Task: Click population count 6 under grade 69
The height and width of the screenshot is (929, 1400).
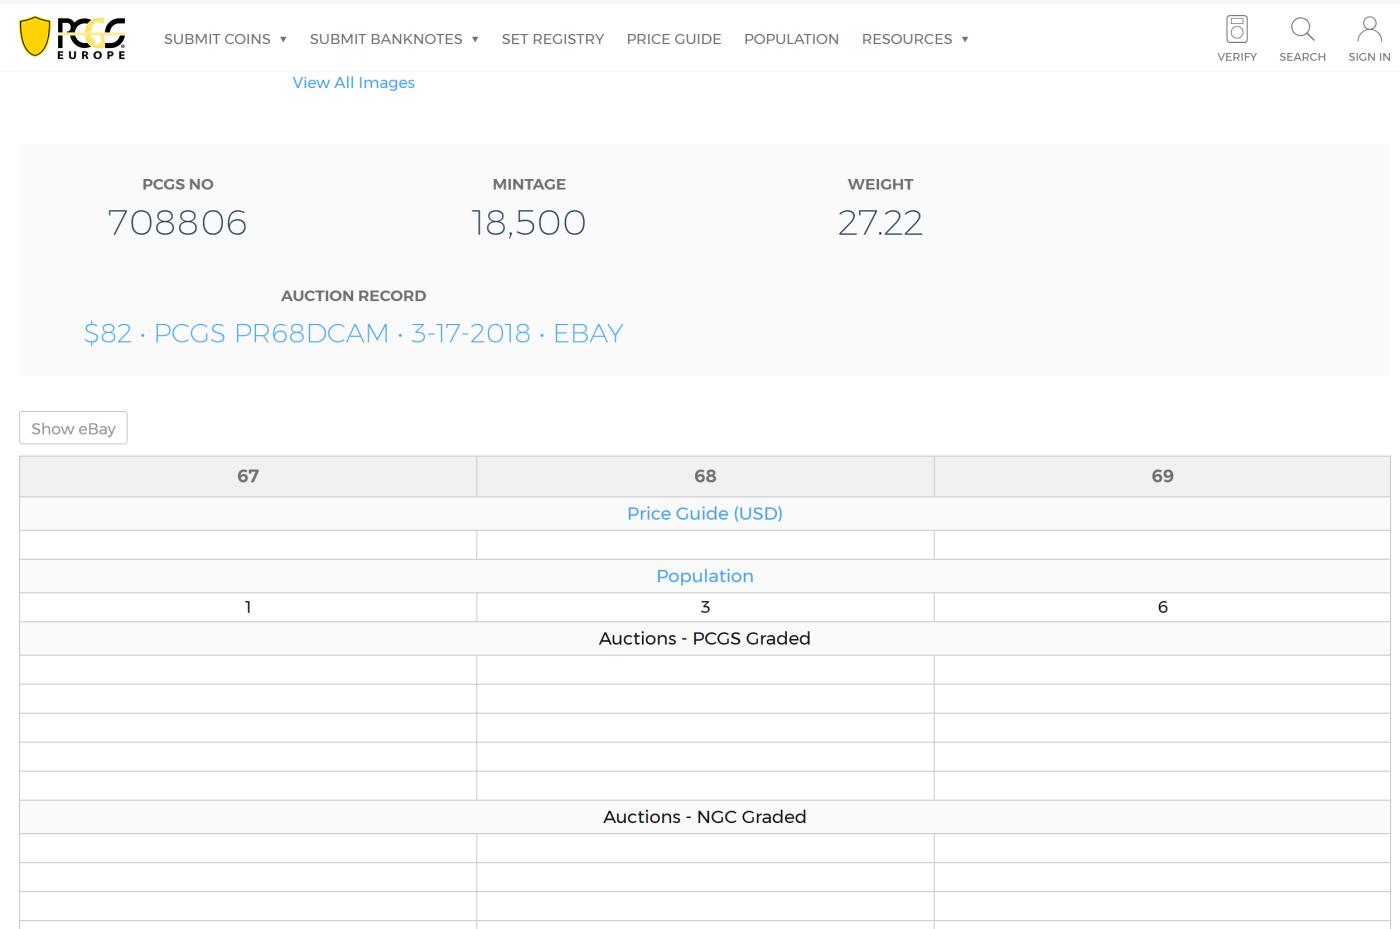Action: (1162, 607)
